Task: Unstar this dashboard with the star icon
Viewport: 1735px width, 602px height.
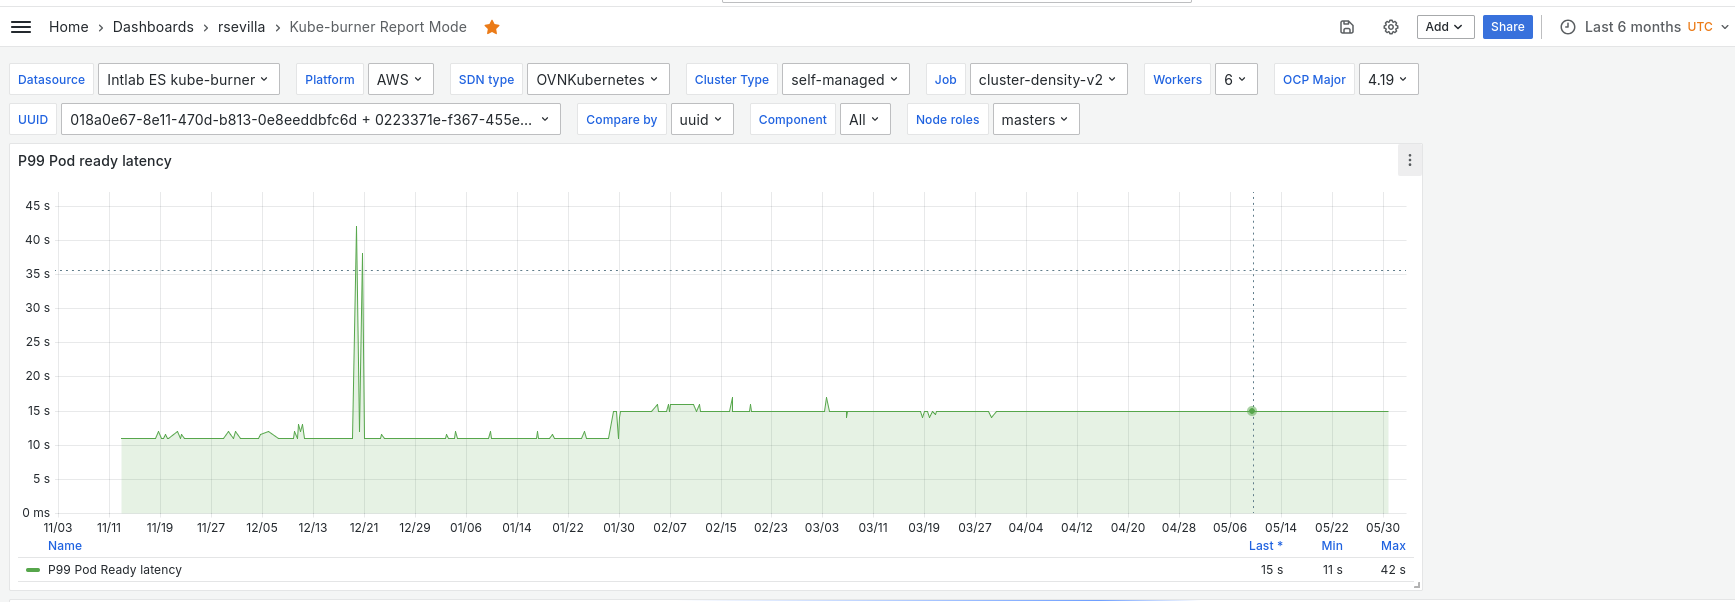Action: click(x=492, y=27)
